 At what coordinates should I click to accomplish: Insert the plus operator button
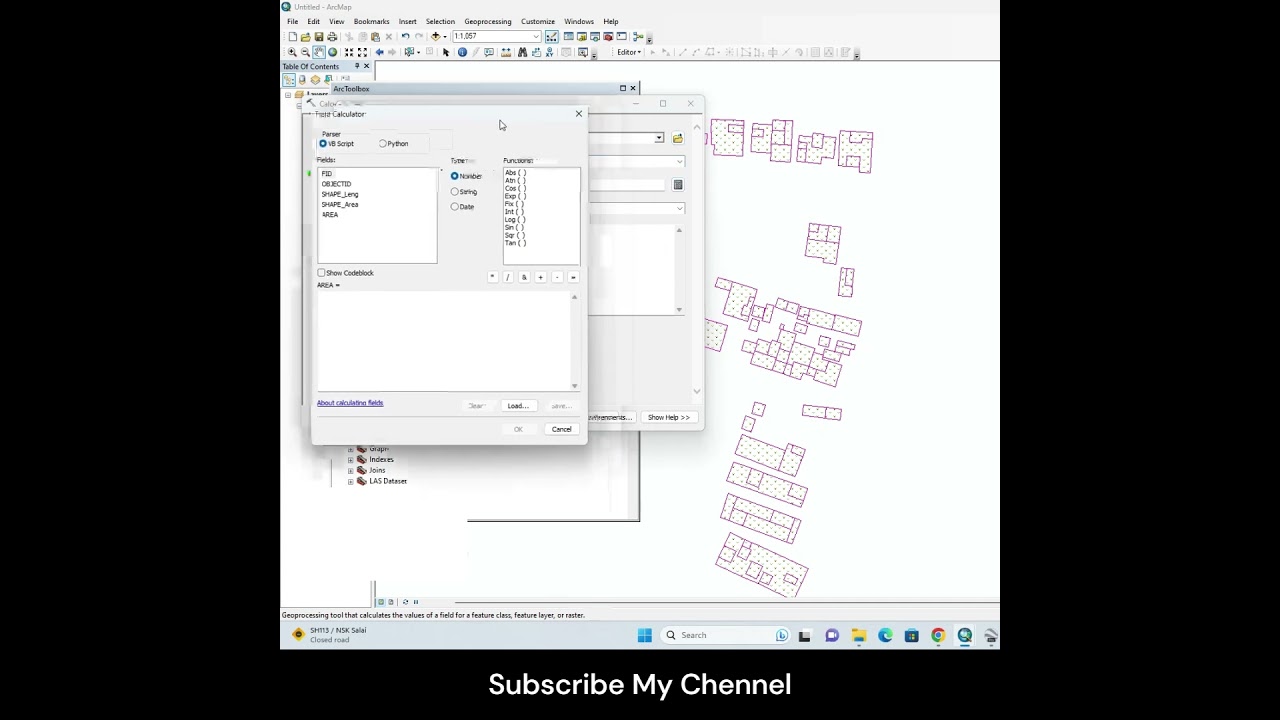(x=541, y=277)
